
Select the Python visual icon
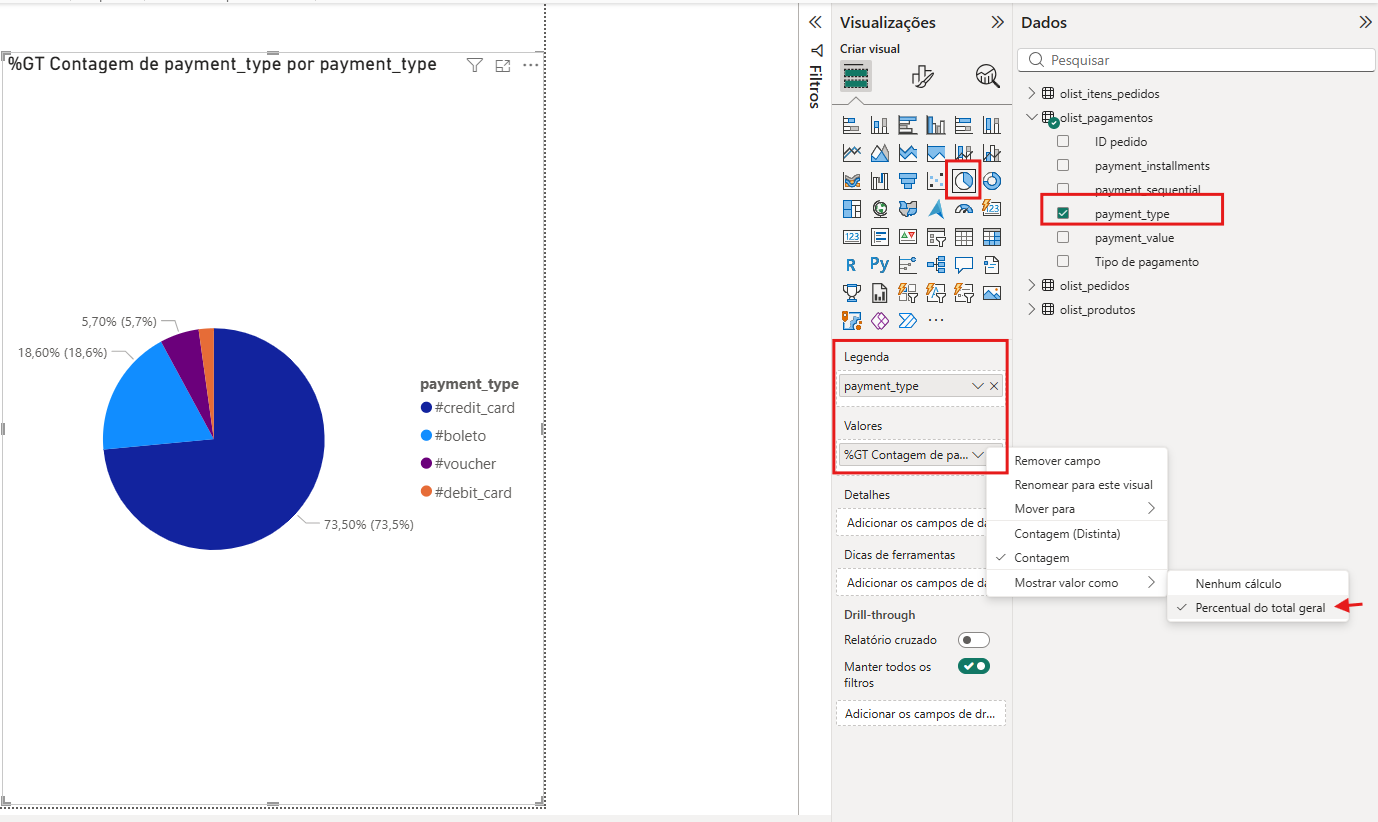coord(879,264)
